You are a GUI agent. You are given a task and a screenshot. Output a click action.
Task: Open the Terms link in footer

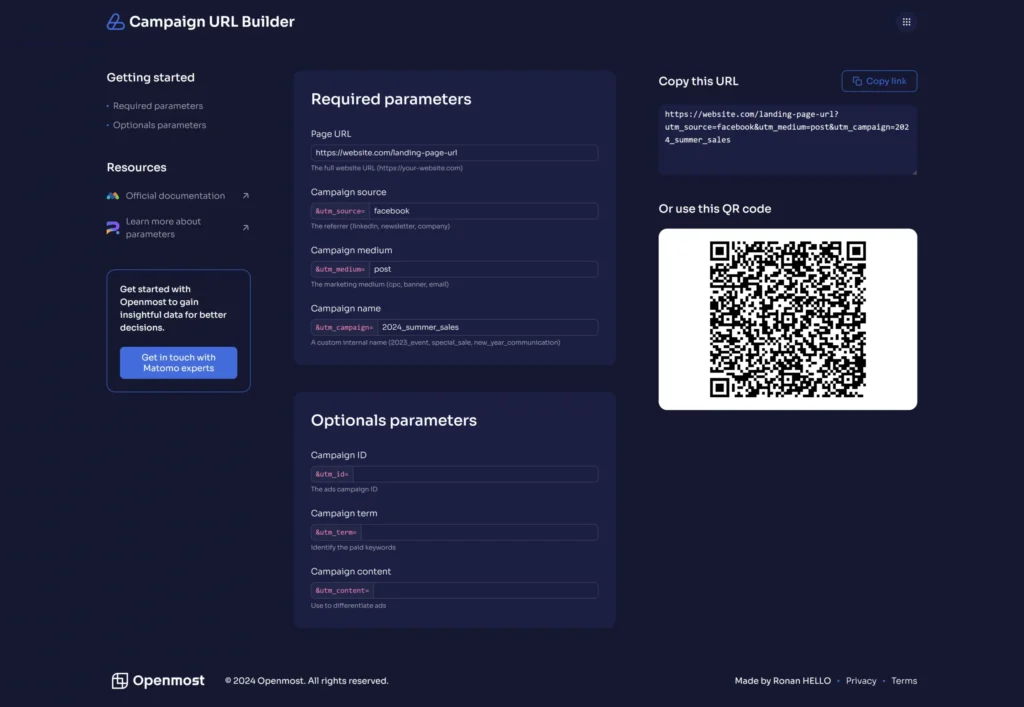point(904,681)
